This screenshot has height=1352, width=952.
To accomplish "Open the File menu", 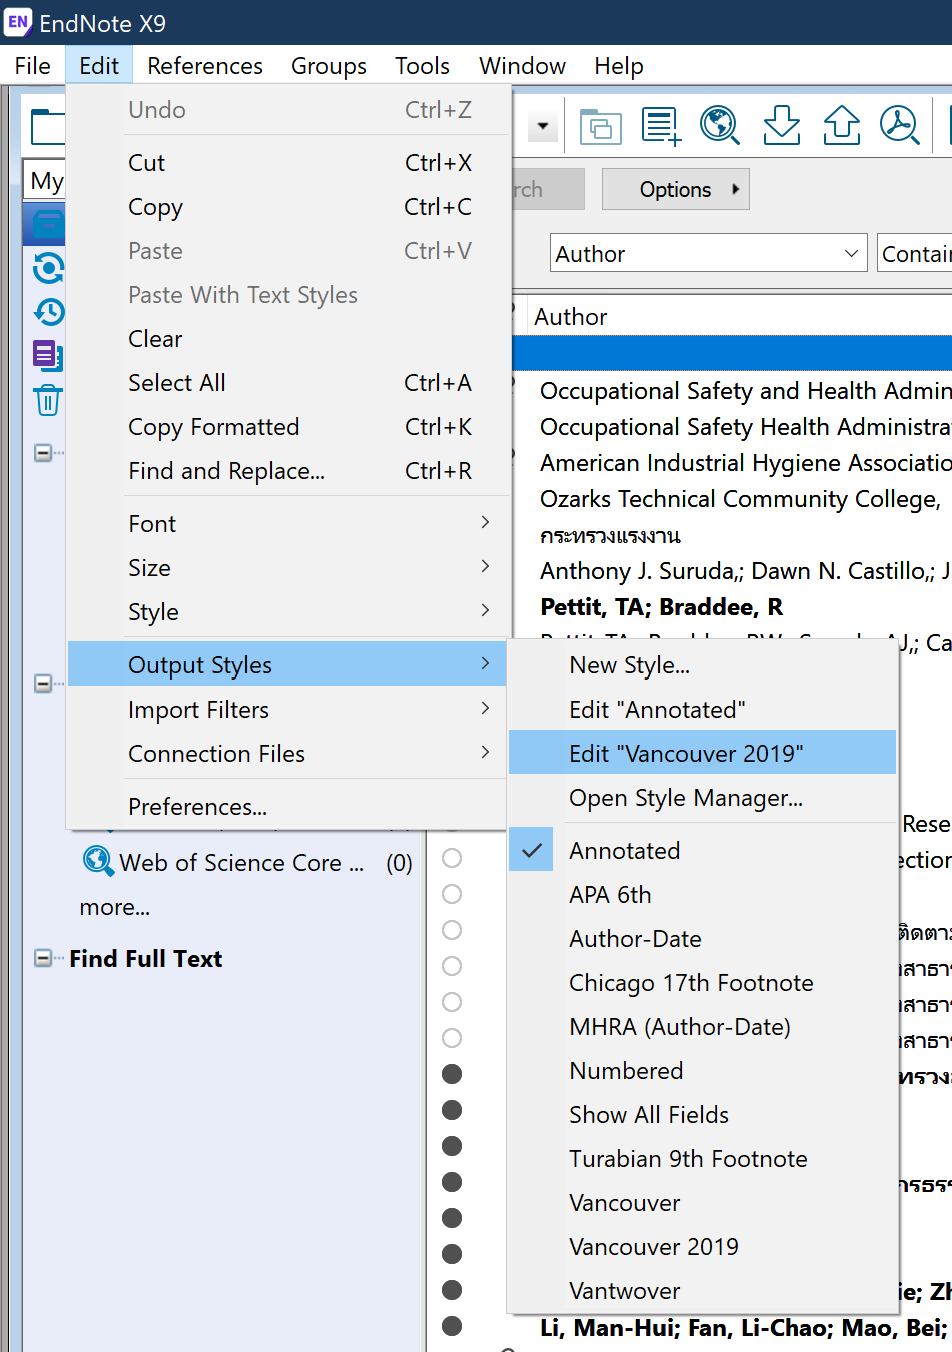I will [x=32, y=66].
